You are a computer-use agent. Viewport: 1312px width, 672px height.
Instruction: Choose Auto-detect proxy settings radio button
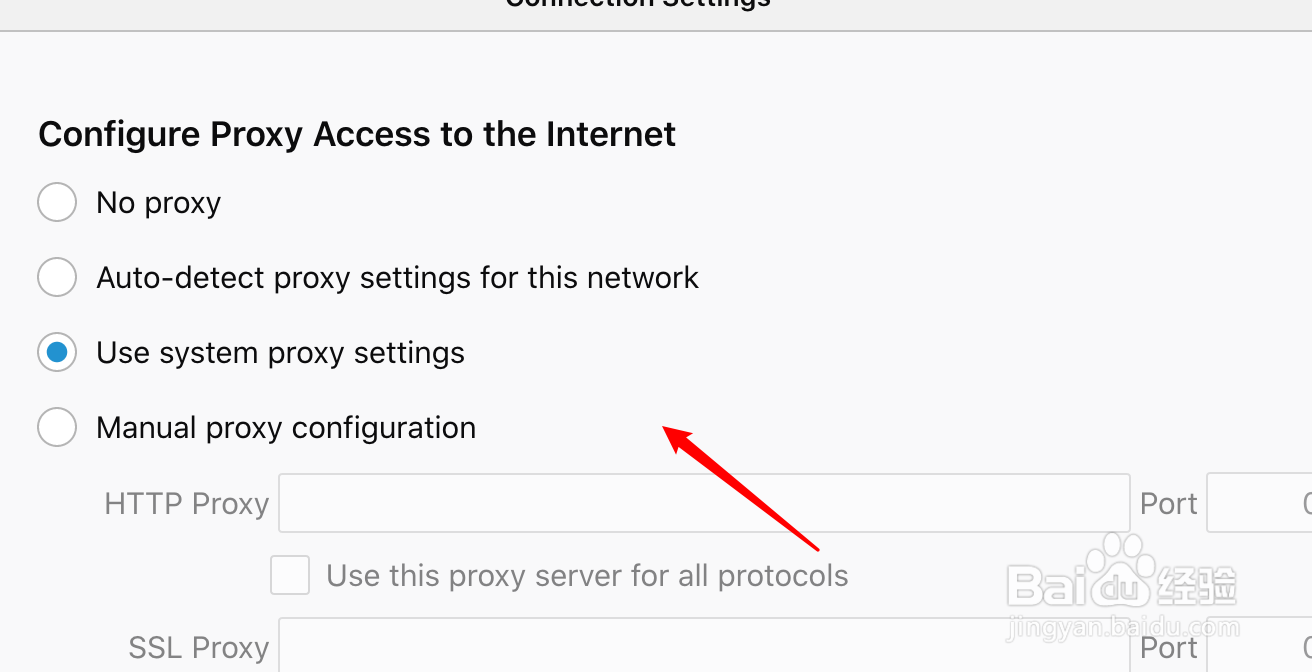pyautogui.click(x=57, y=277)
